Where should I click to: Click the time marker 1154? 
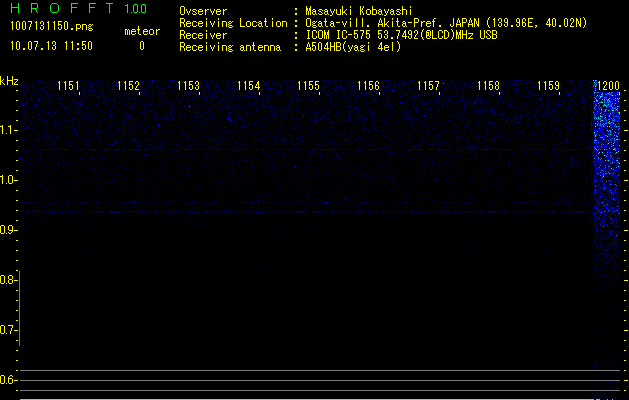248,86
